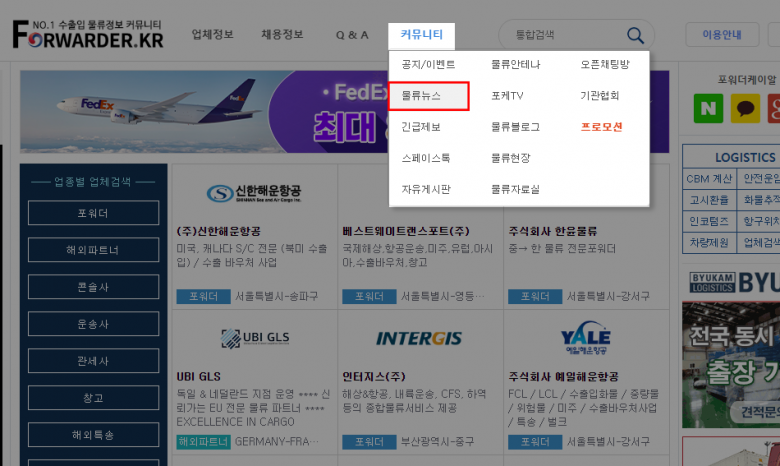Open the 인코텀즈 logistics tool
Viewport: 780px width, 466px height.
709,221
